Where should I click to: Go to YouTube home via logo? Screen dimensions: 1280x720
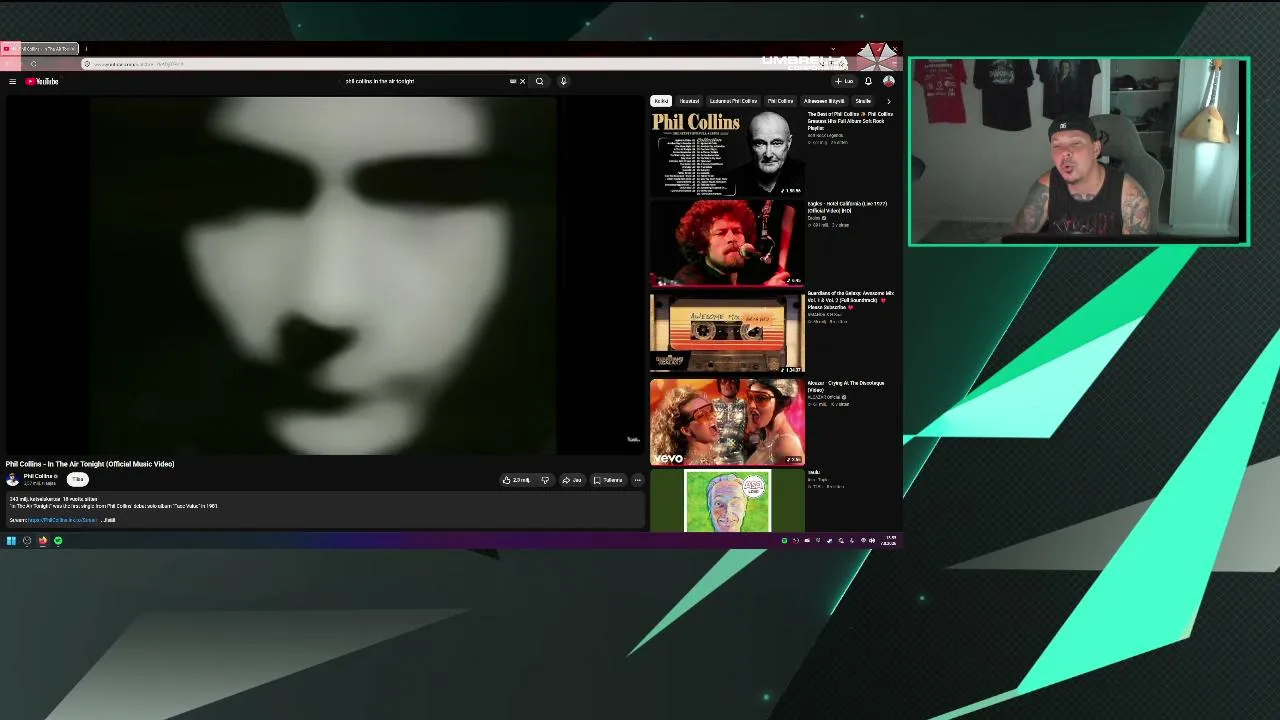pos(43,81)
